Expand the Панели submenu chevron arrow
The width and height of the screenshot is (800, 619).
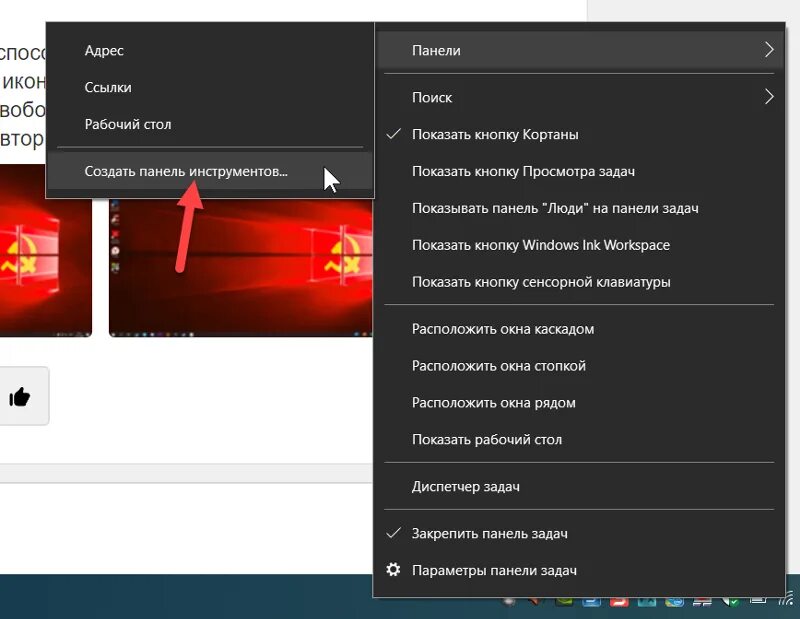pos(769,50)
